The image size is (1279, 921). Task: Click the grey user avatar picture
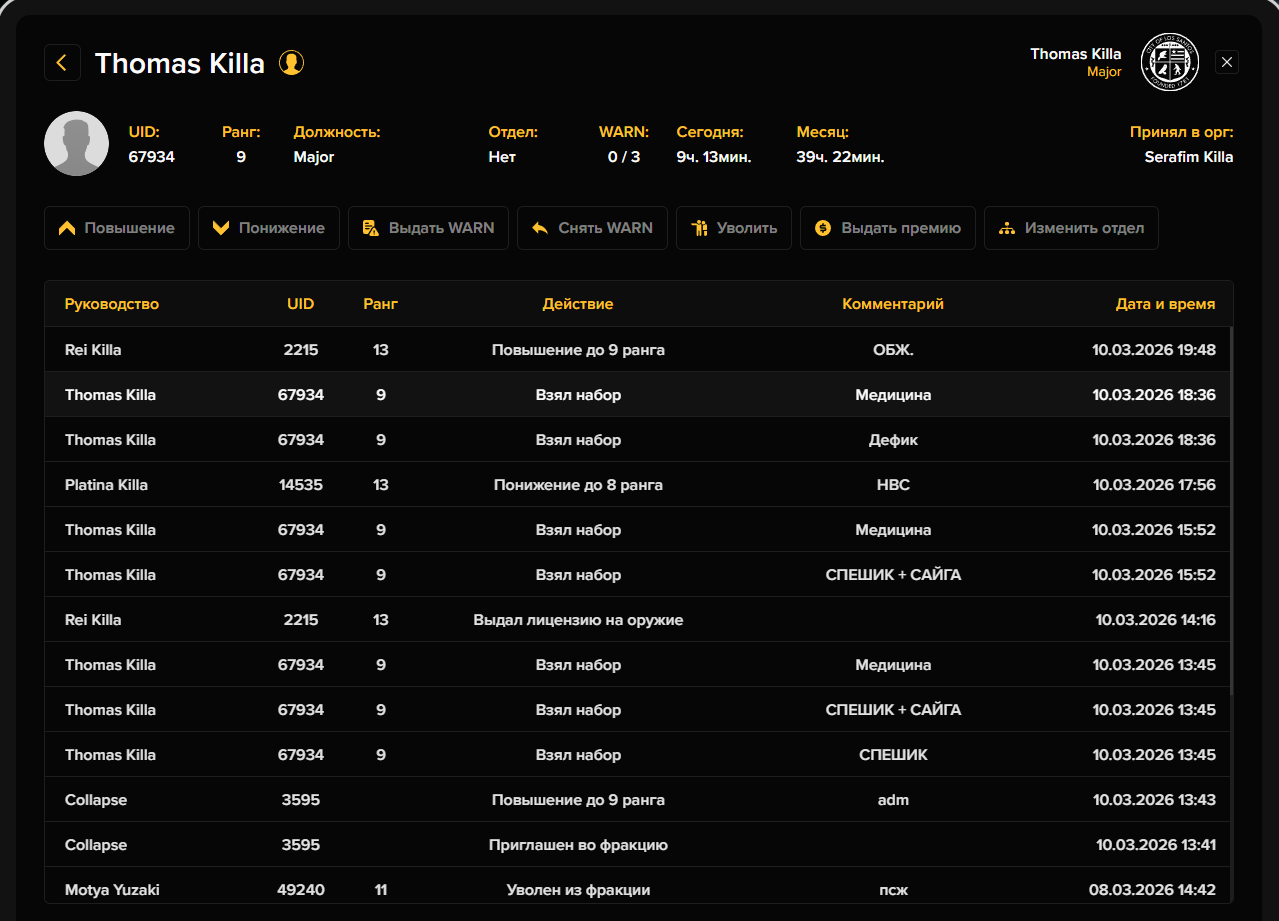click(76, 144)
